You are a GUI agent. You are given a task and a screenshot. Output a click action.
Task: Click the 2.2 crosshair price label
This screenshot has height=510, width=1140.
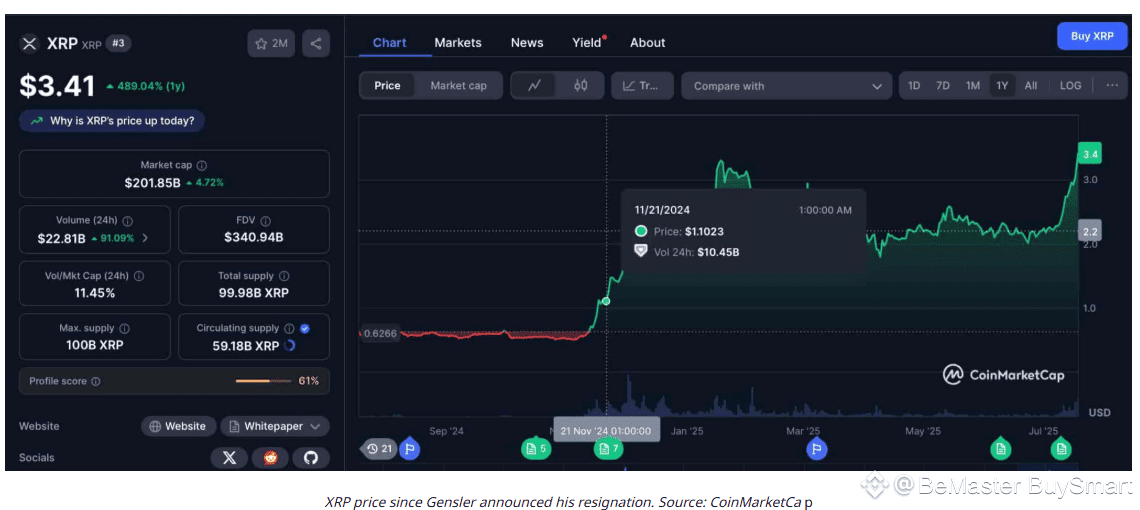1090,231
